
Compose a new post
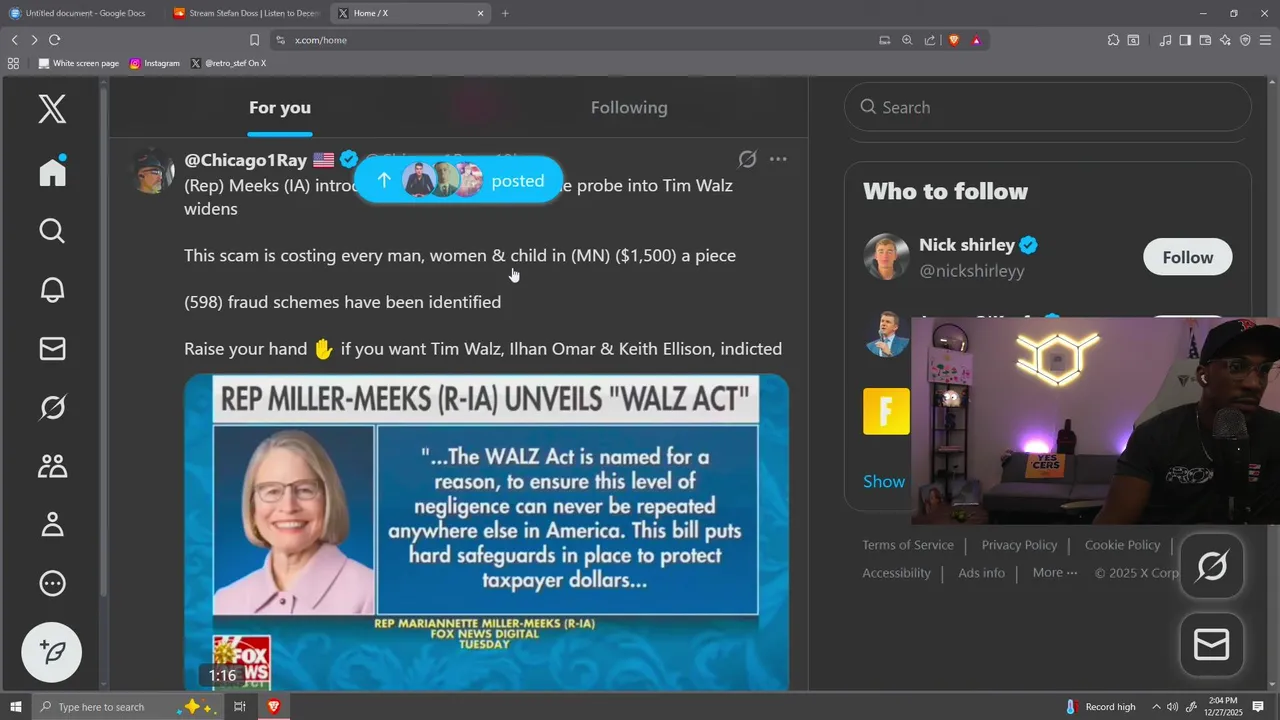point(52,652)
